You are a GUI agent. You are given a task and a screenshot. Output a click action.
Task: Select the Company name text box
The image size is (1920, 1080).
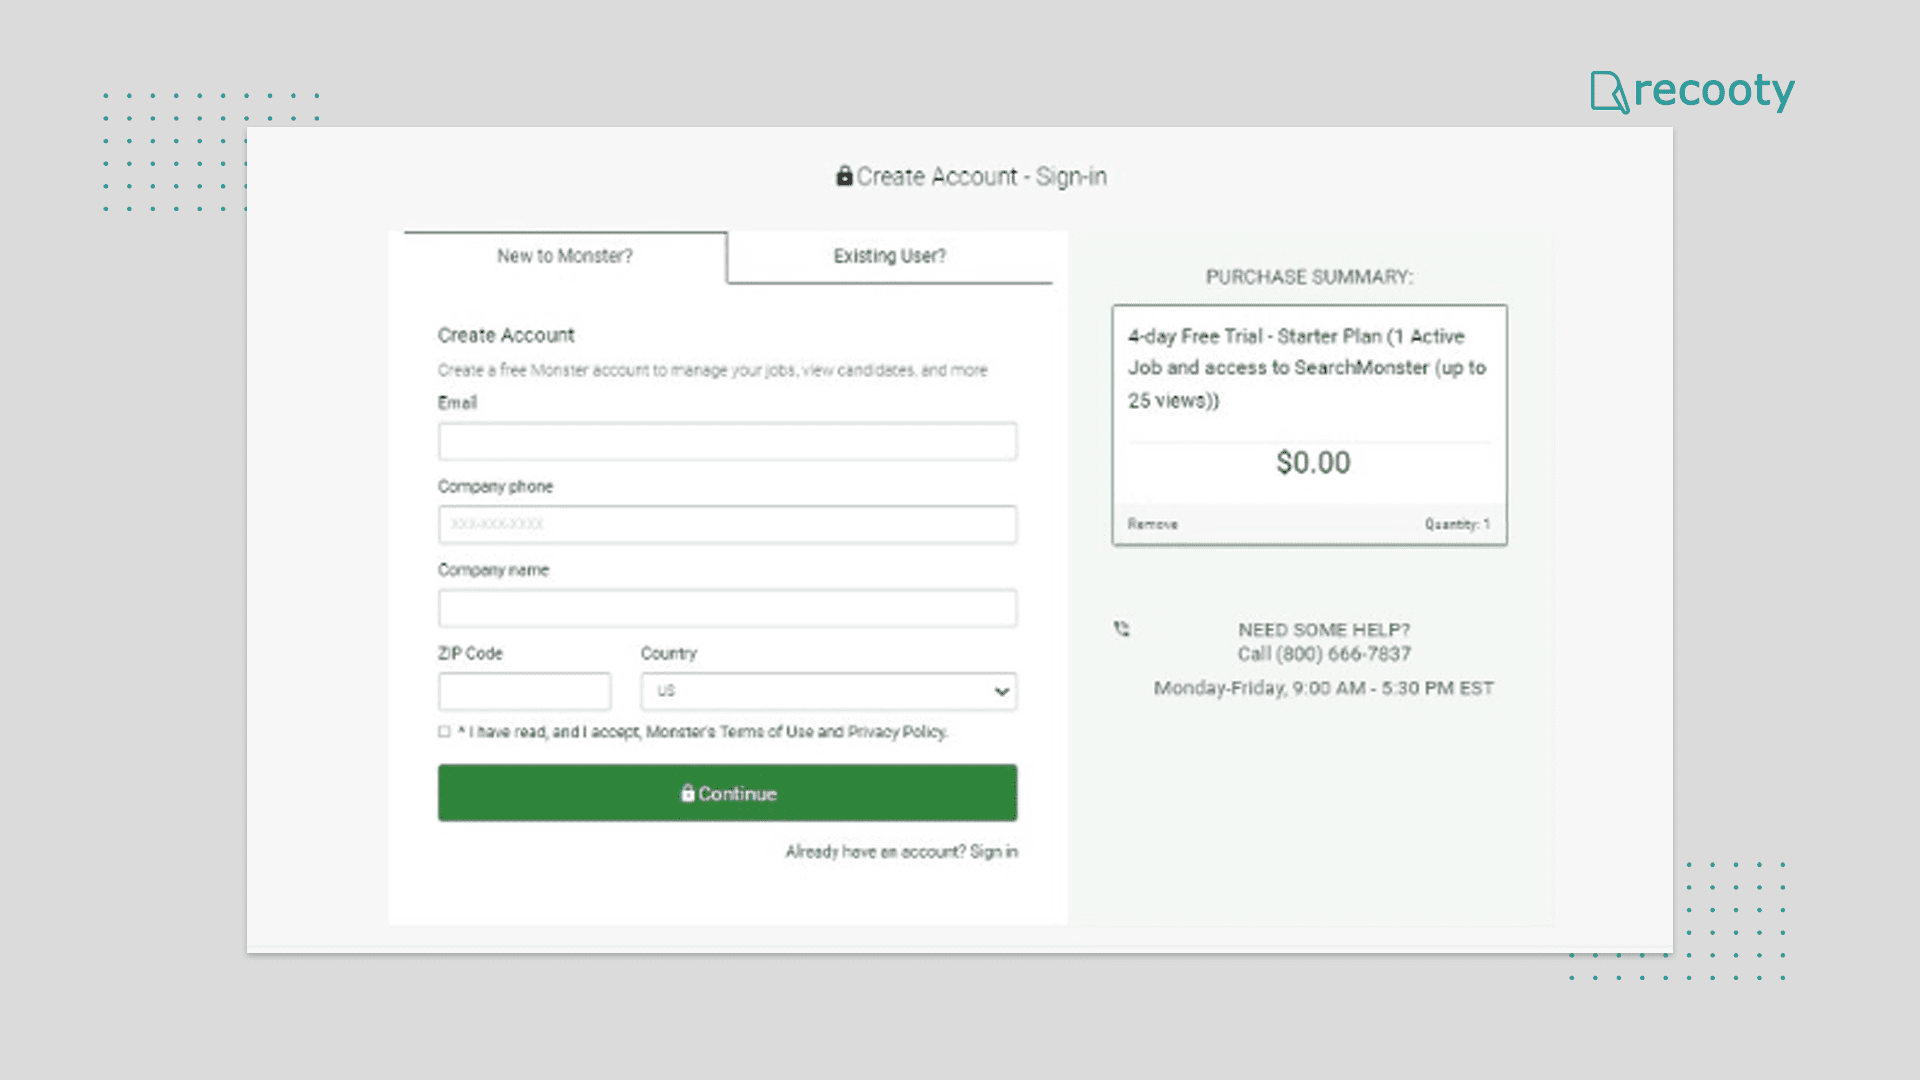[727, 608]
